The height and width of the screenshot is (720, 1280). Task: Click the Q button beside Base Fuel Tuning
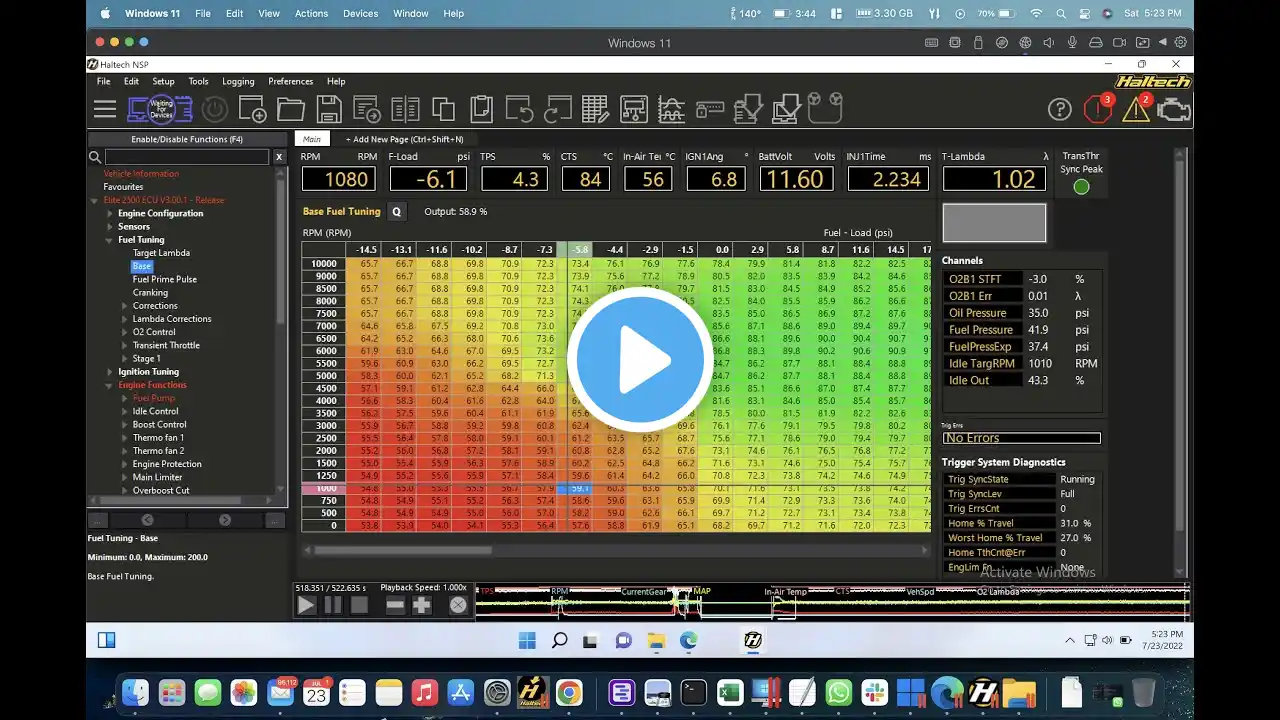coord(396,212)
